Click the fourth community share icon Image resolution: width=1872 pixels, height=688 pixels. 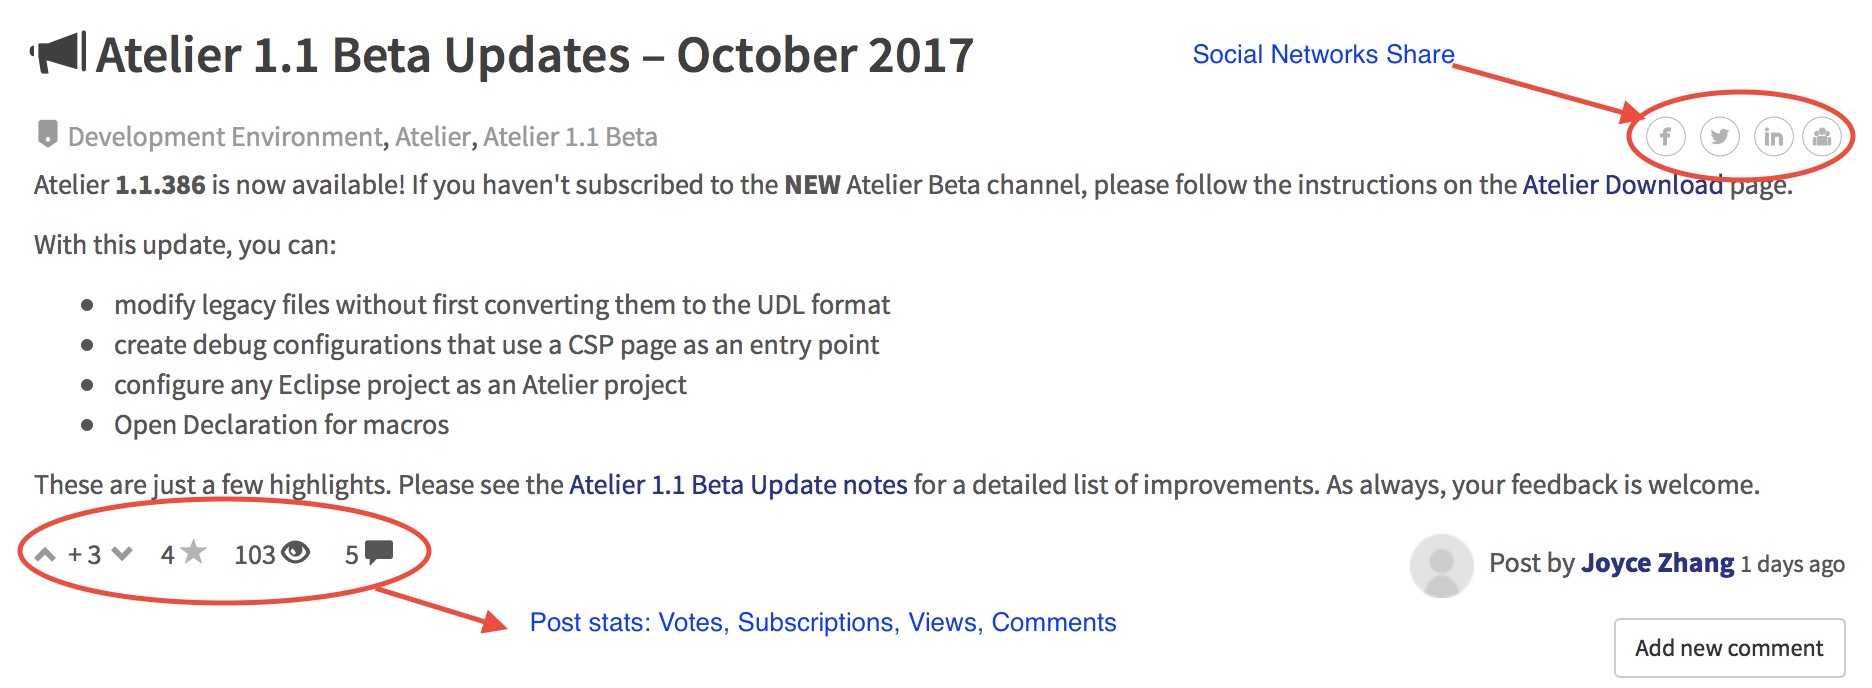1822,136
